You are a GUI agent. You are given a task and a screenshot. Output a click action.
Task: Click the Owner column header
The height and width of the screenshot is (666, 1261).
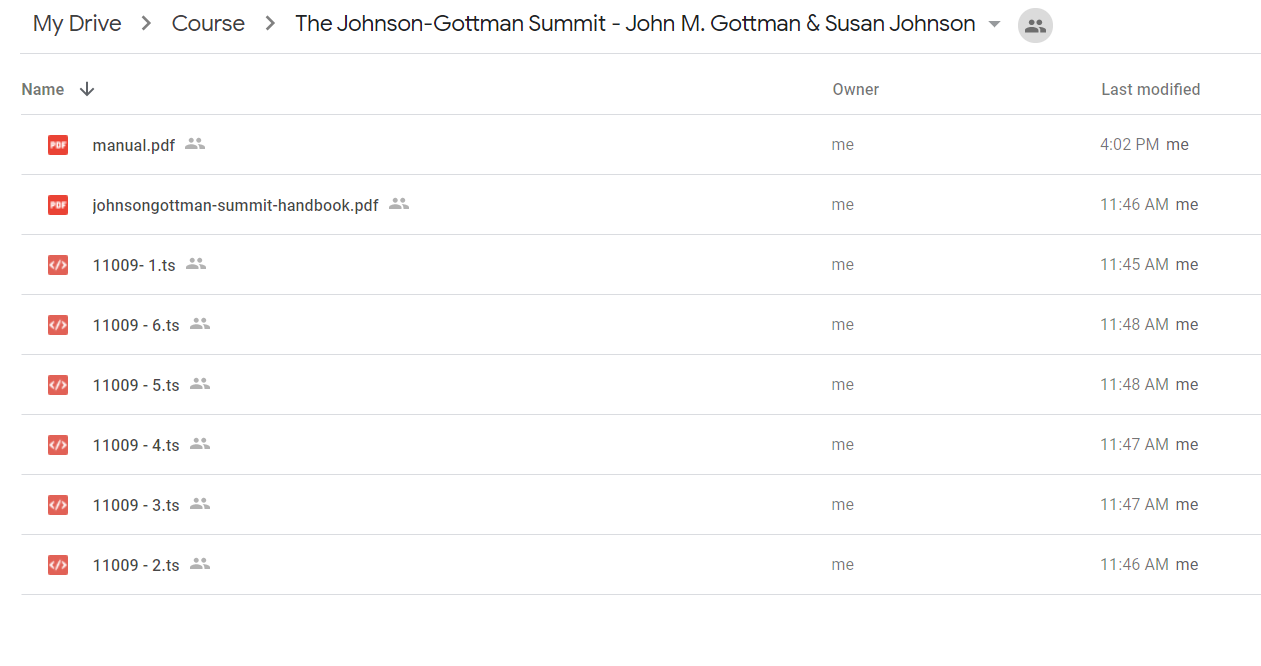click(x=856, y=89)
